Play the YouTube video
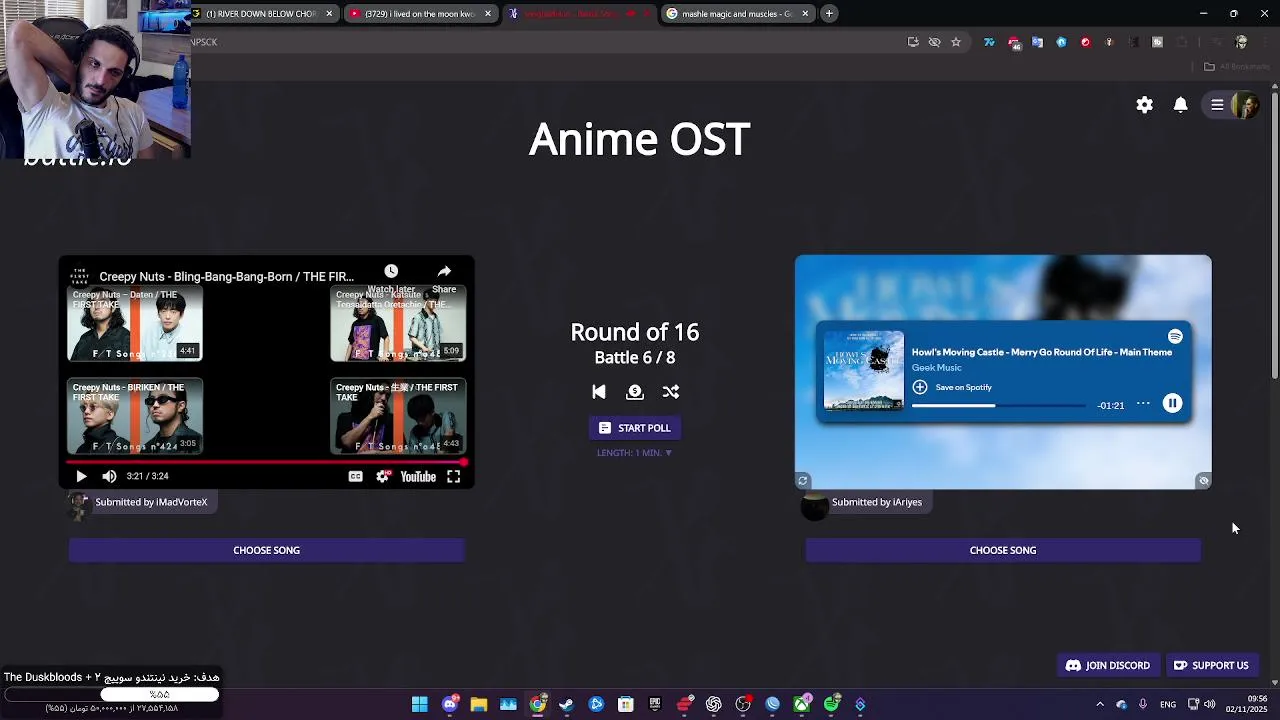The image size is (1280, 720). coord(81,477)
